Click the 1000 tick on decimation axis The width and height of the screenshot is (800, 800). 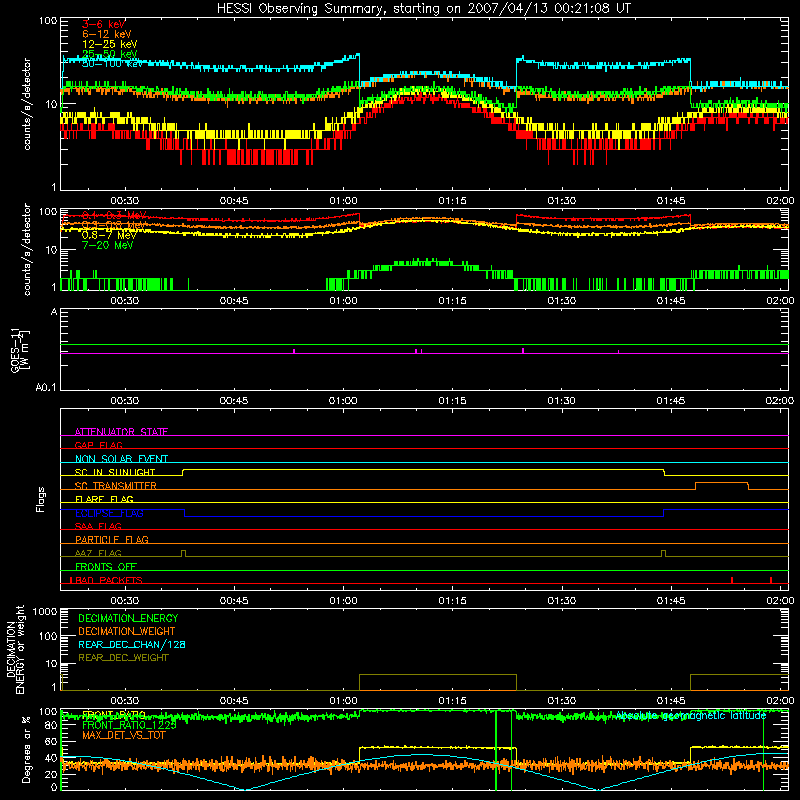[45, 611]
